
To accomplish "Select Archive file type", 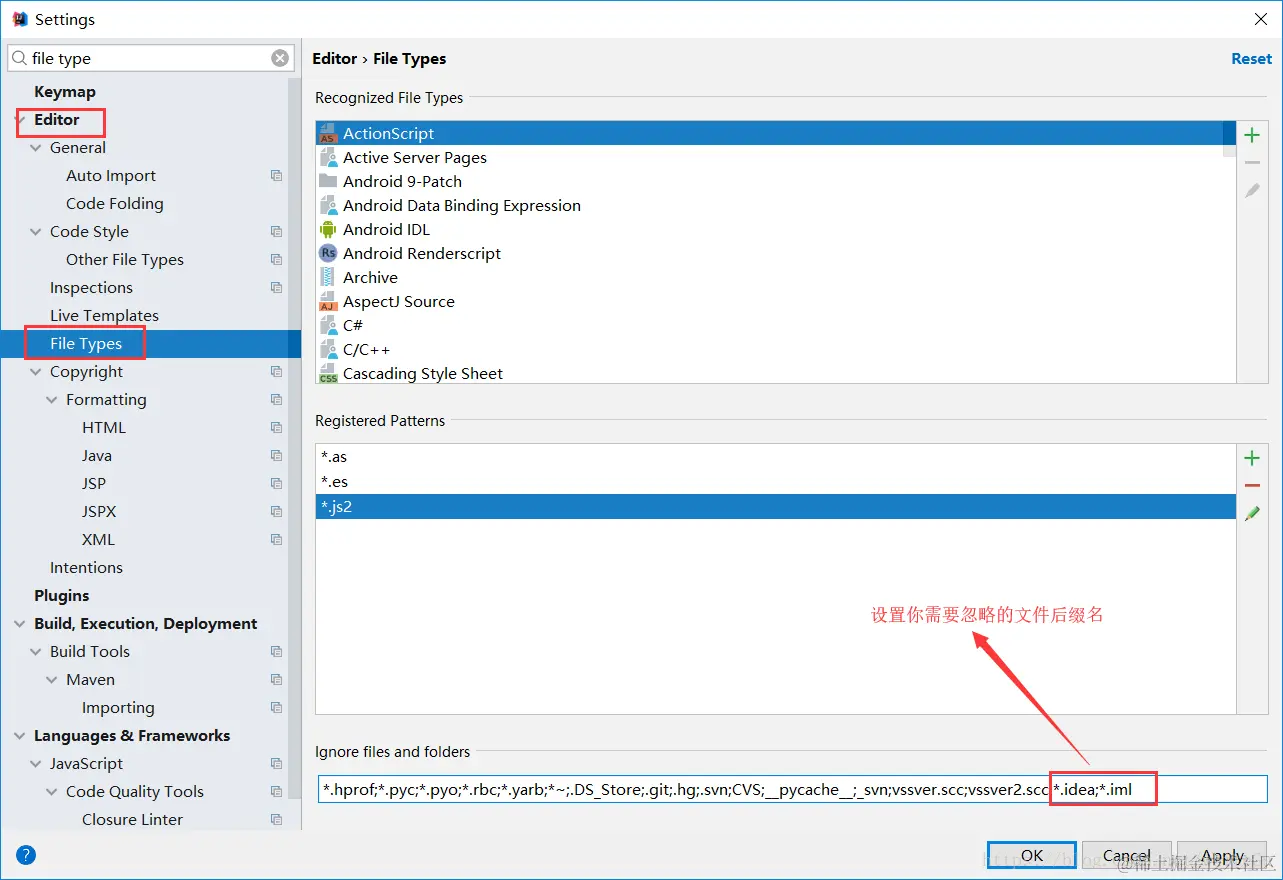I will click(x=769, y=278).
